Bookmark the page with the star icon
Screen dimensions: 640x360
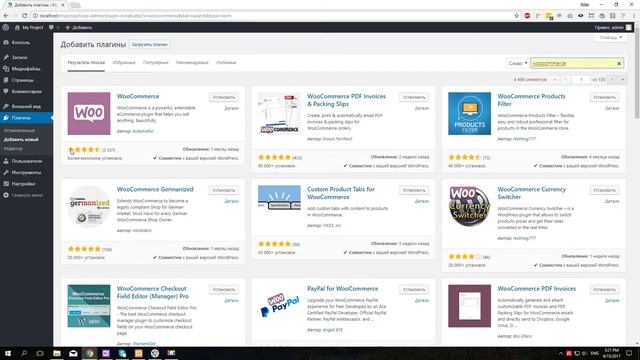(x=516, y=16)
